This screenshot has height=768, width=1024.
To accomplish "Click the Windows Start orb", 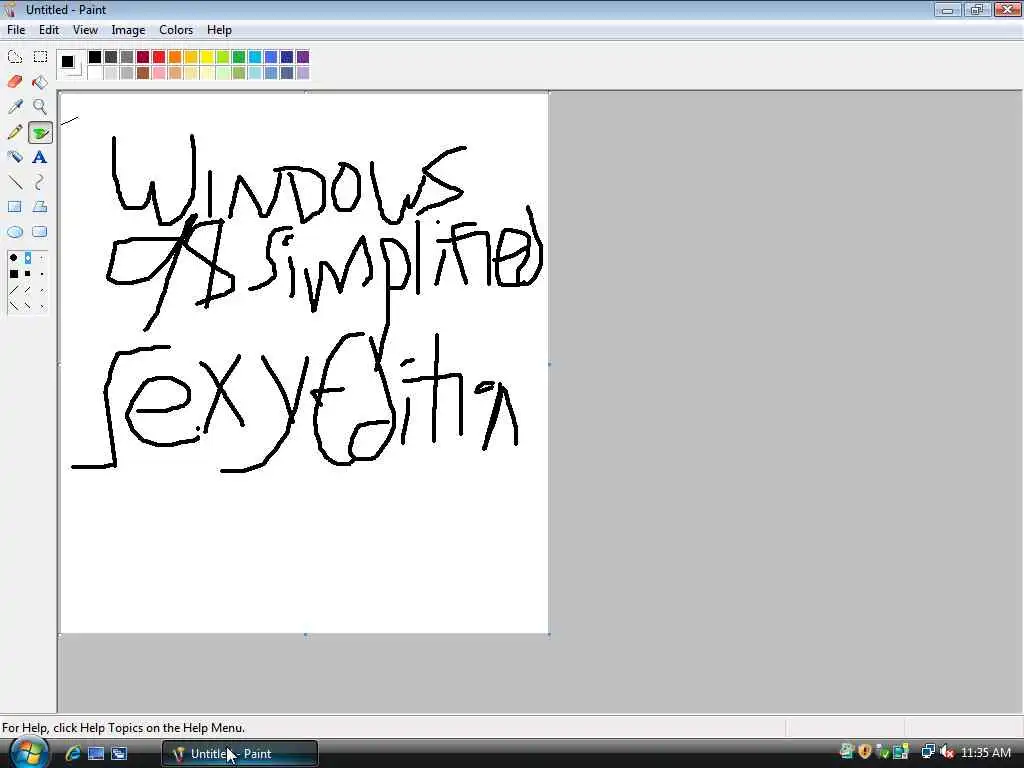I will coord(29,753).
